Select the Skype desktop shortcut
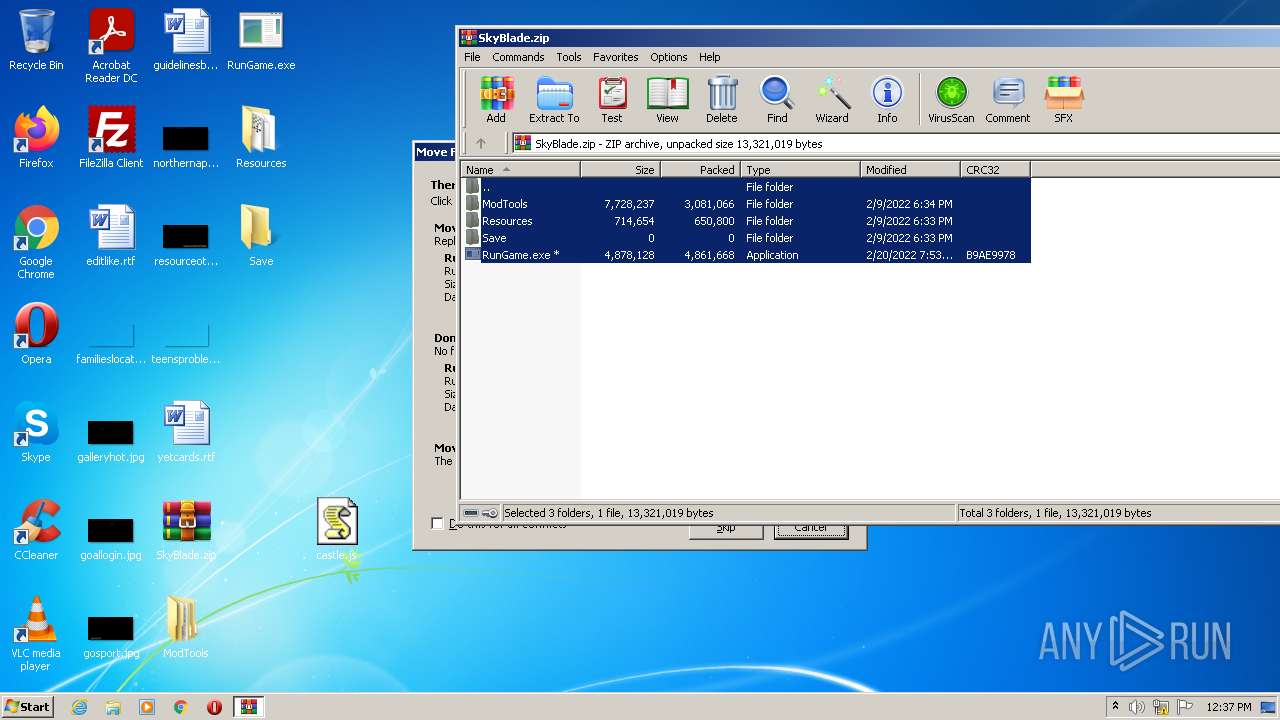Image resolution: width=1280 pixels, height=720 pixels. 36,432
